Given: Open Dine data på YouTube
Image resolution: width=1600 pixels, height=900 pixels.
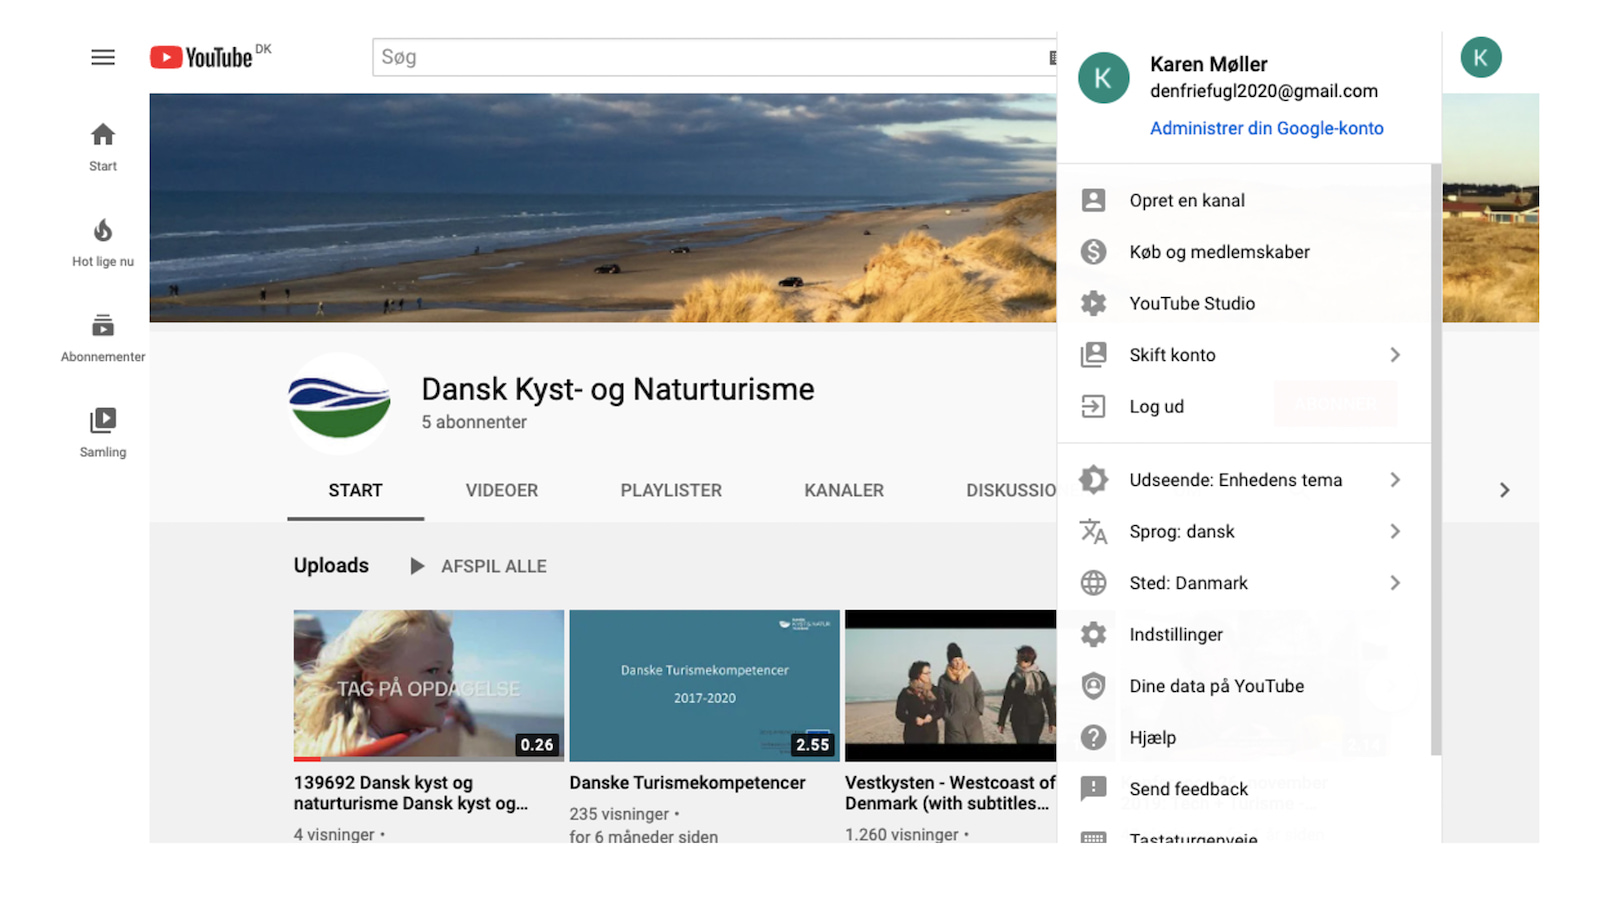Looking at the screenshot, I should [x=1216, y=686].
